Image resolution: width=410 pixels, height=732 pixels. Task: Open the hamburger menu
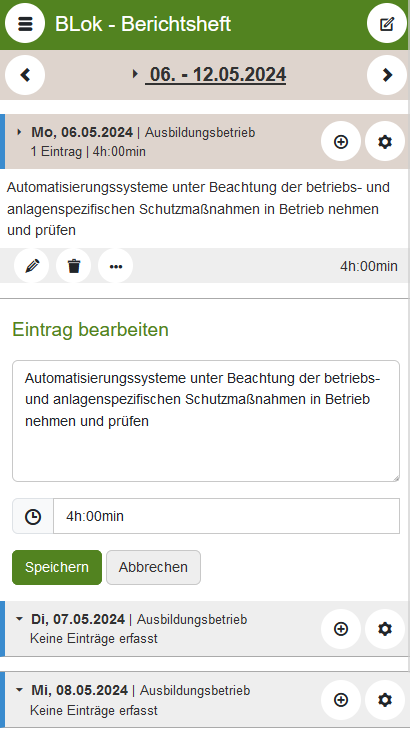[x=25, y=23]
